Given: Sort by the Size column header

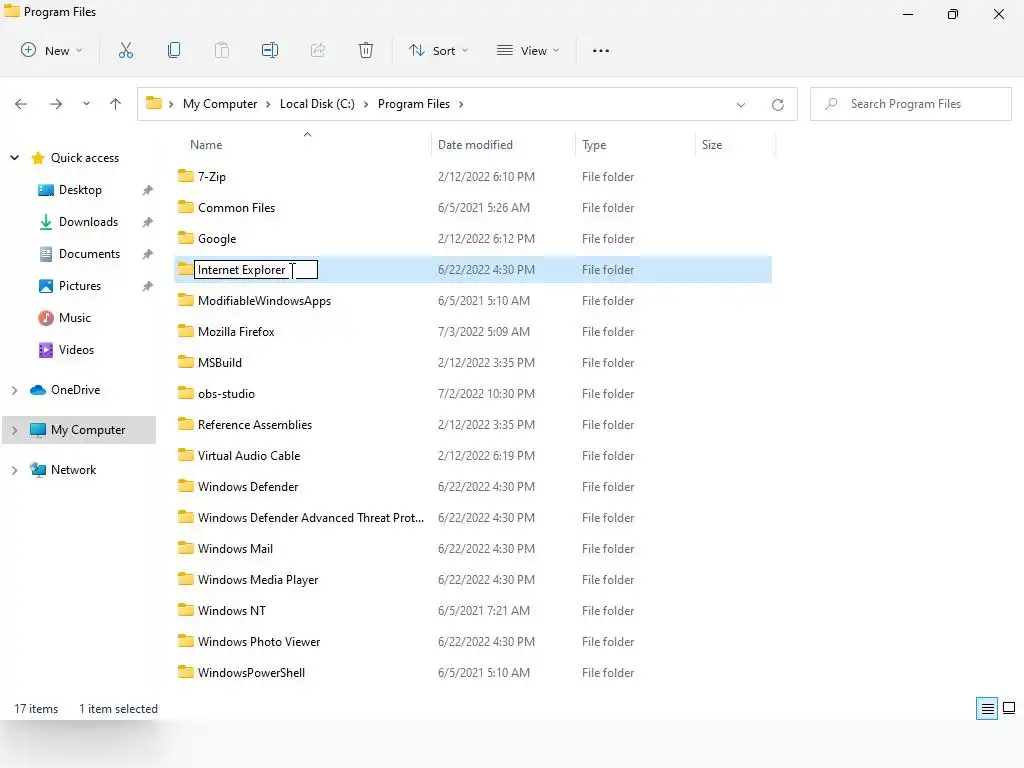Looking at the screenshot, I should pos(712,145).
